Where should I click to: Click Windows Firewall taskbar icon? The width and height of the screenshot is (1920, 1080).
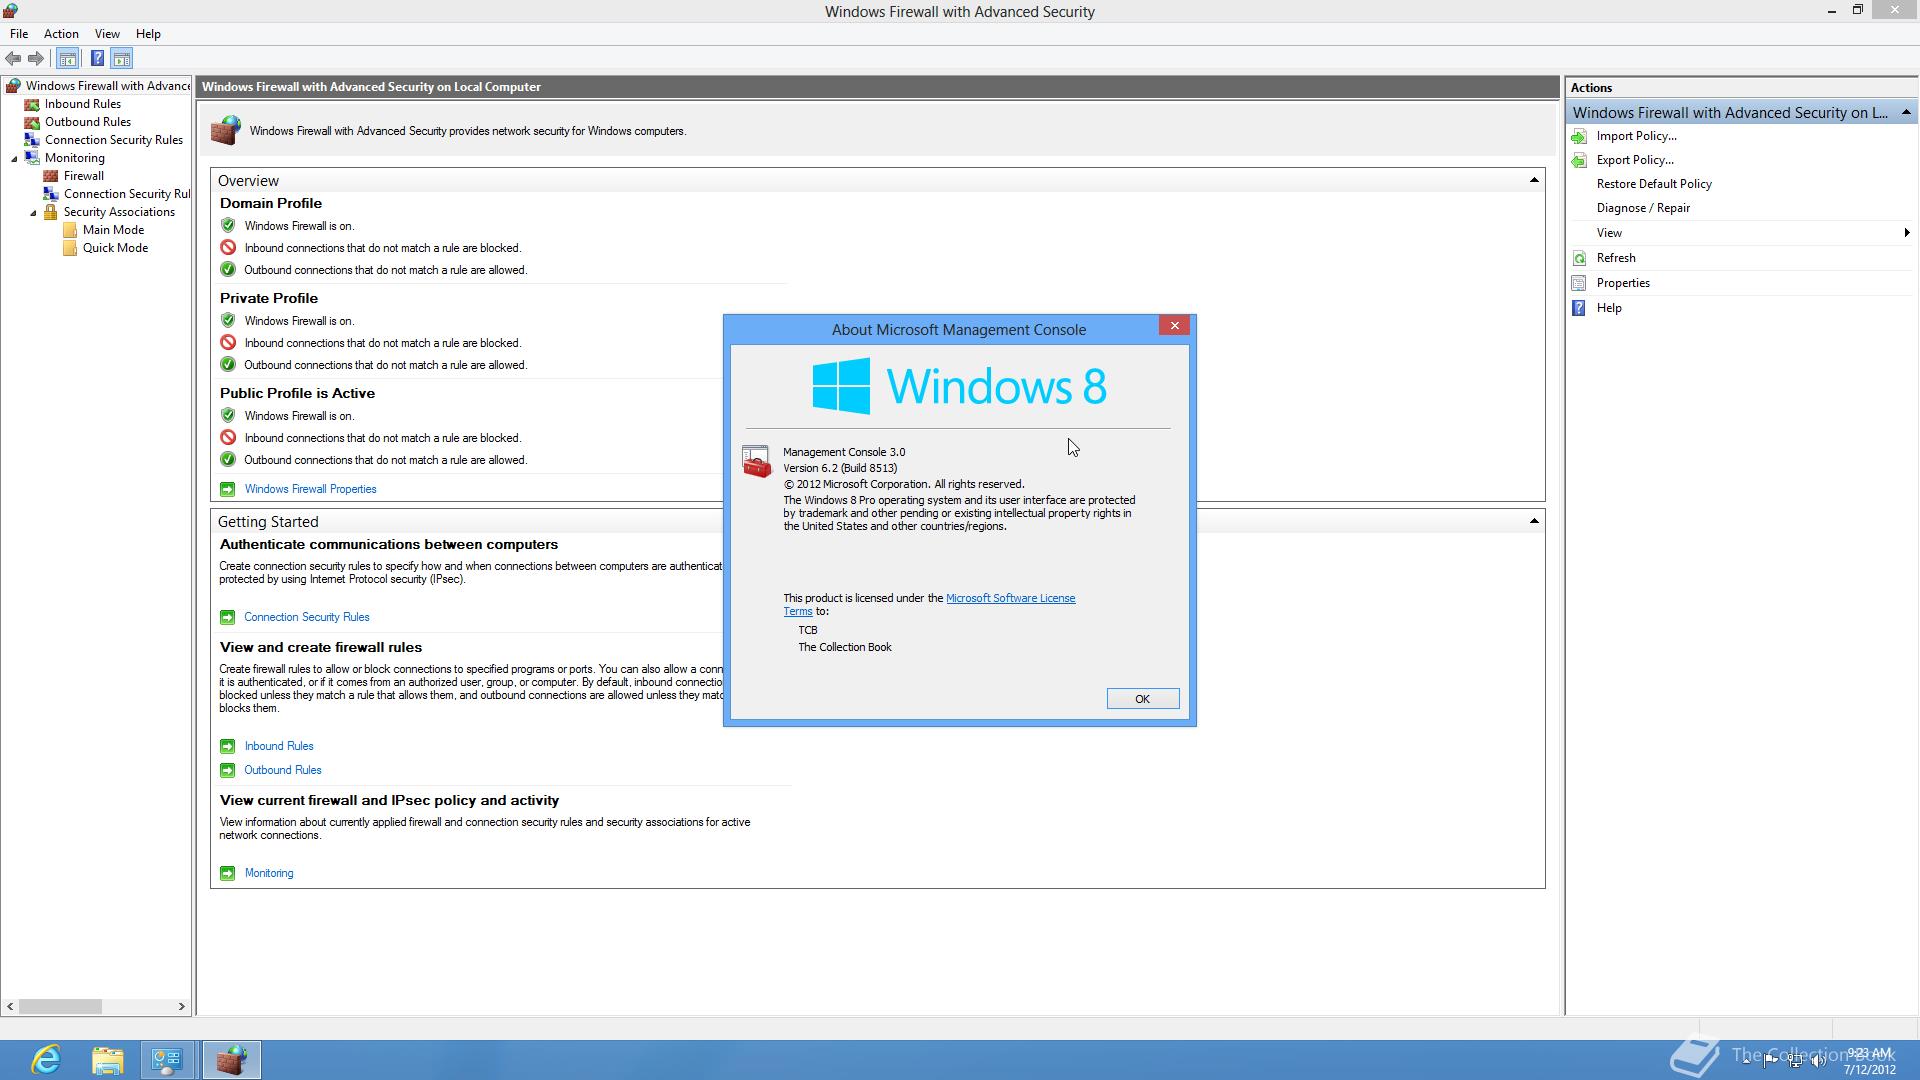(232, 1060)
